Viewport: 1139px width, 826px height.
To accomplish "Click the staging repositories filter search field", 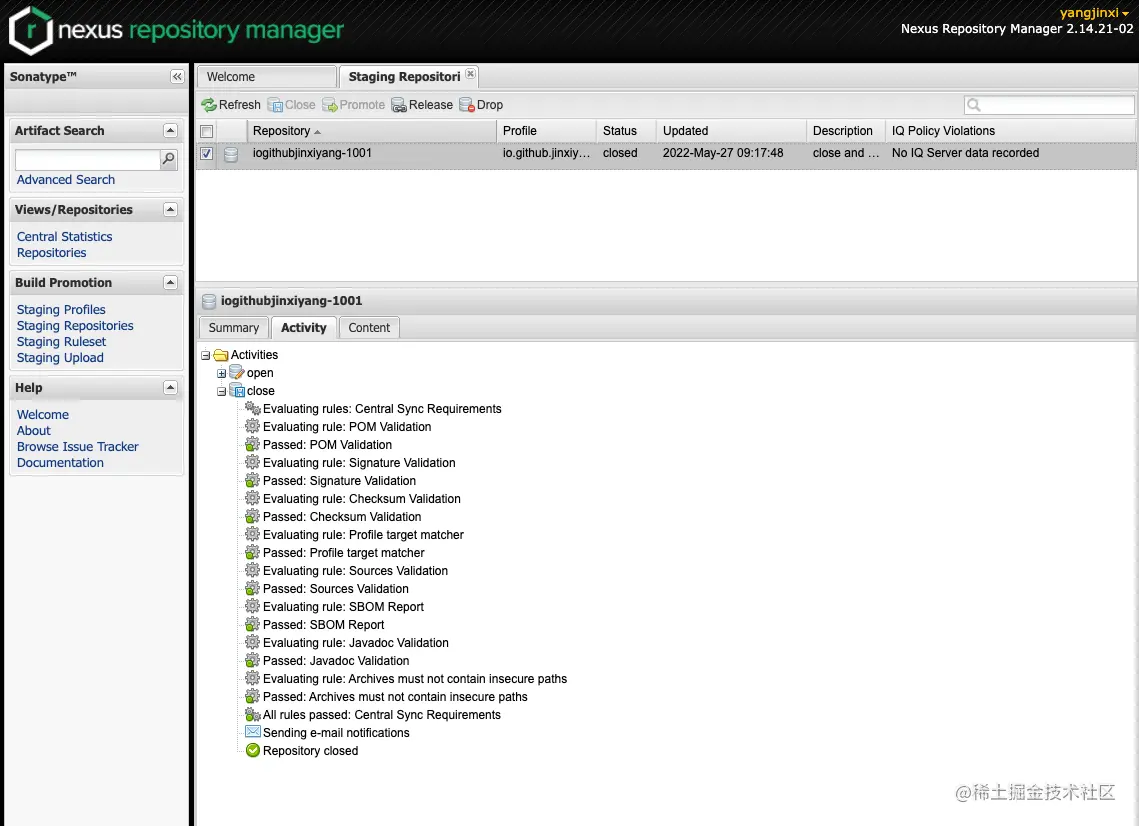I will click(1049, 105).
